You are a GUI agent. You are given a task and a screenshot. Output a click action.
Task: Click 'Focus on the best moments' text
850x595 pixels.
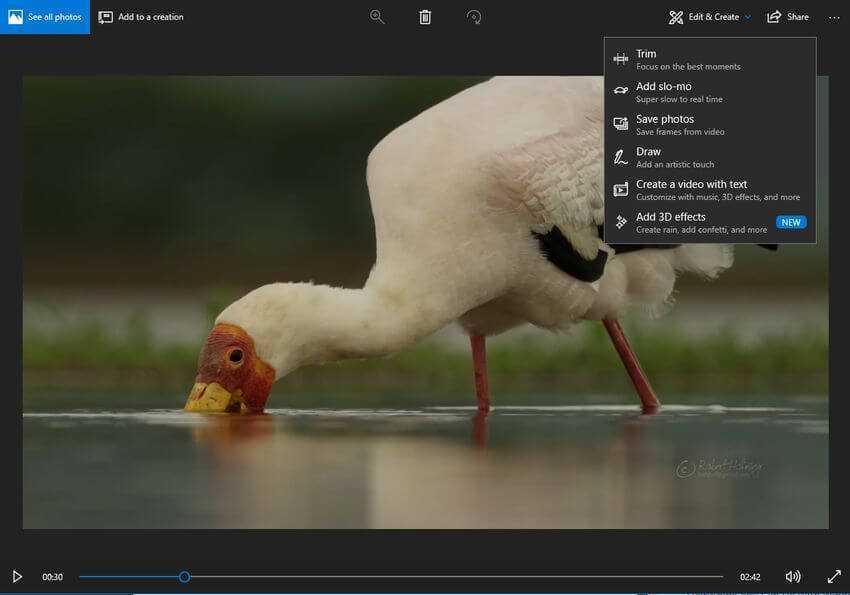point(688,67)
